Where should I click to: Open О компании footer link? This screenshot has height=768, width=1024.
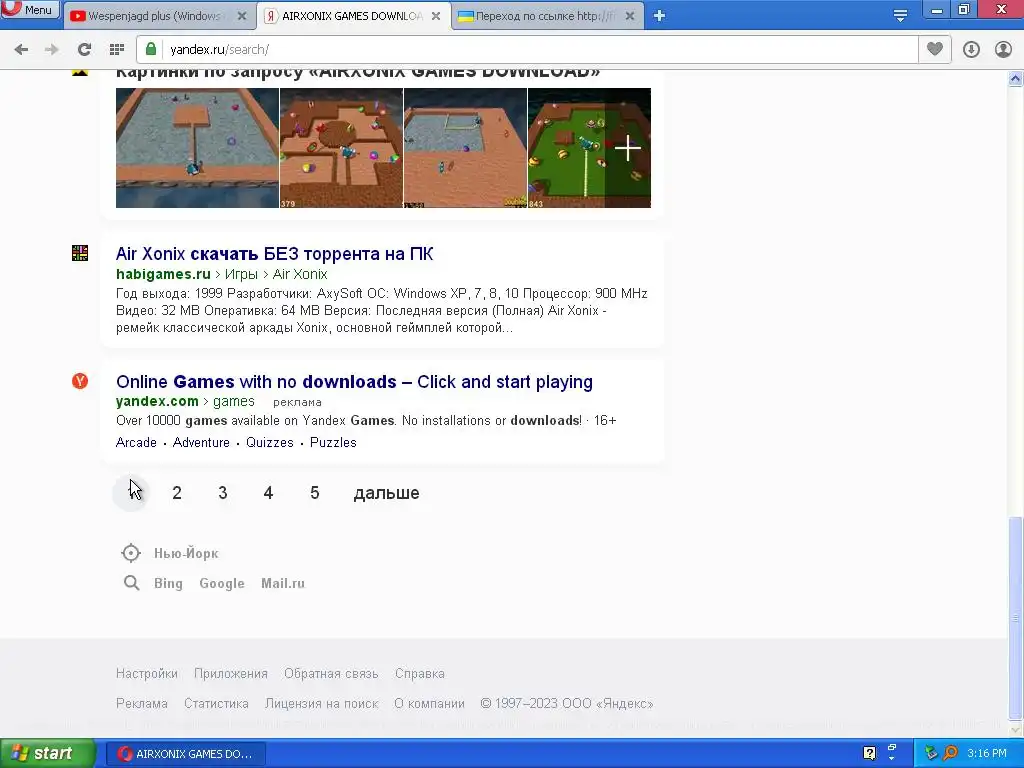point(429,703)
